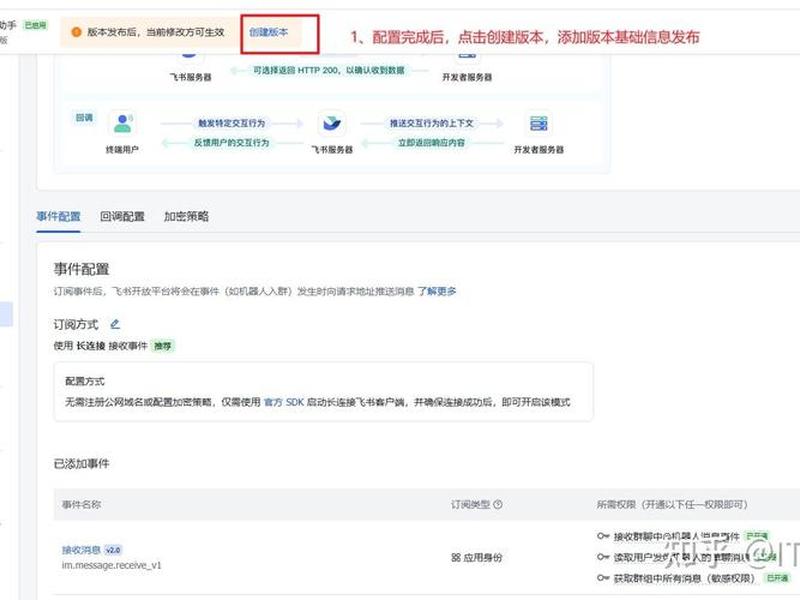Click the 获取群组中所有消息 (敏感权限) permission
The height and width of the screenshot is (600, 800).
pyautogui.click(x=684, y=578)
